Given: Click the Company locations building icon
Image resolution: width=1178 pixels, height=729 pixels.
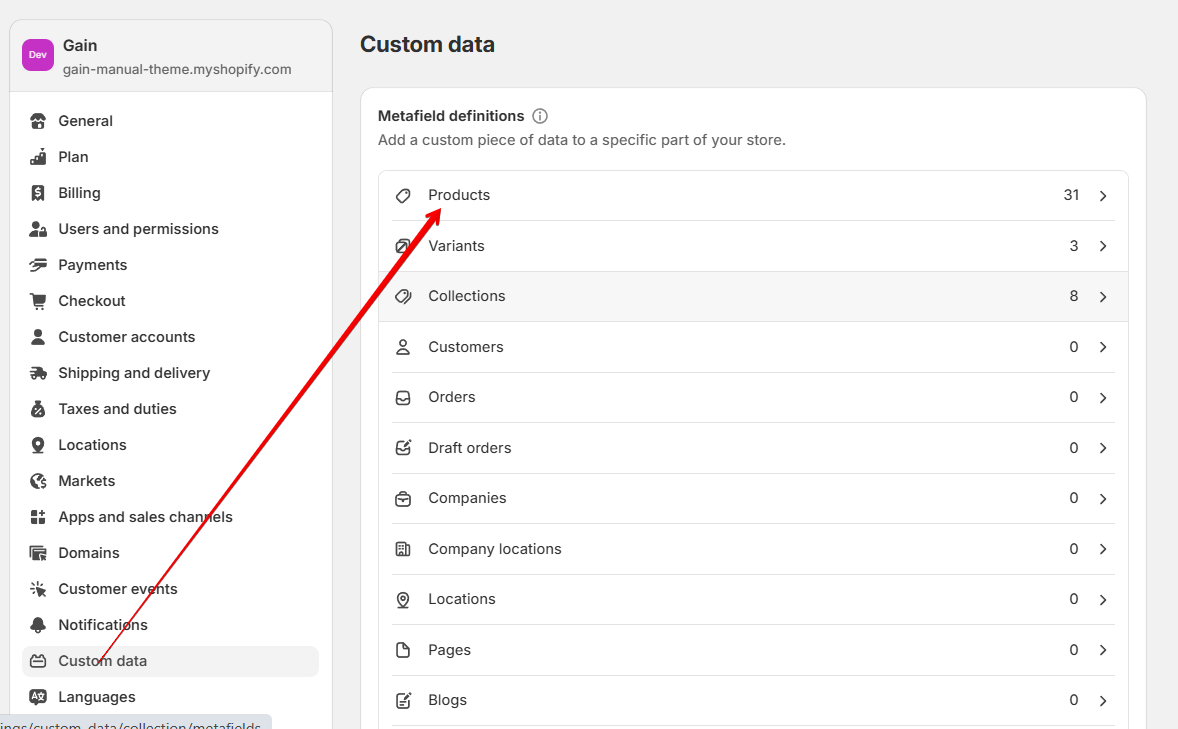Looking at the screenshot, I should point(403,549).
